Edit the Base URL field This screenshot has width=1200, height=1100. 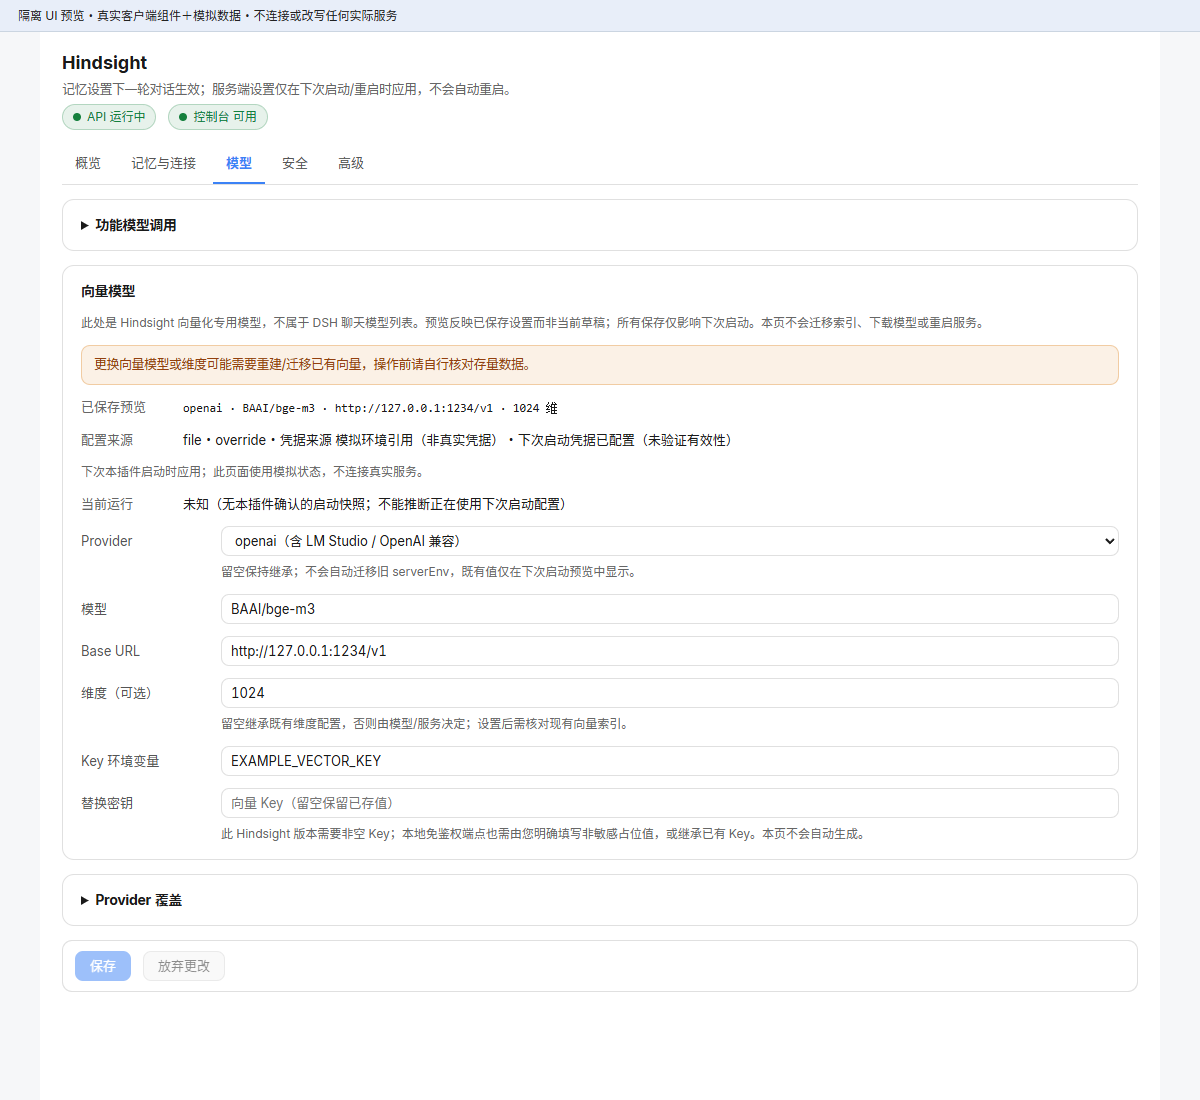pyautogui.click(x=670, y=651)
